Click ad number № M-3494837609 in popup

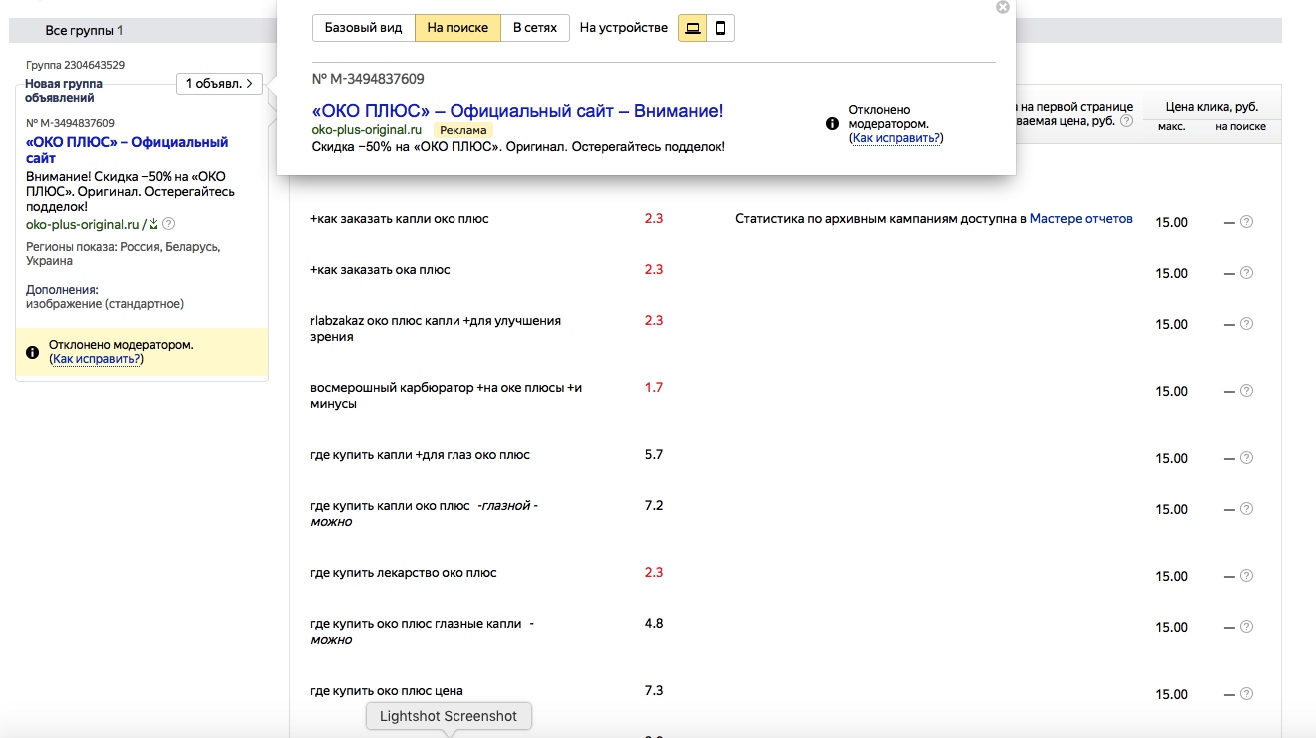click(368, 79)
